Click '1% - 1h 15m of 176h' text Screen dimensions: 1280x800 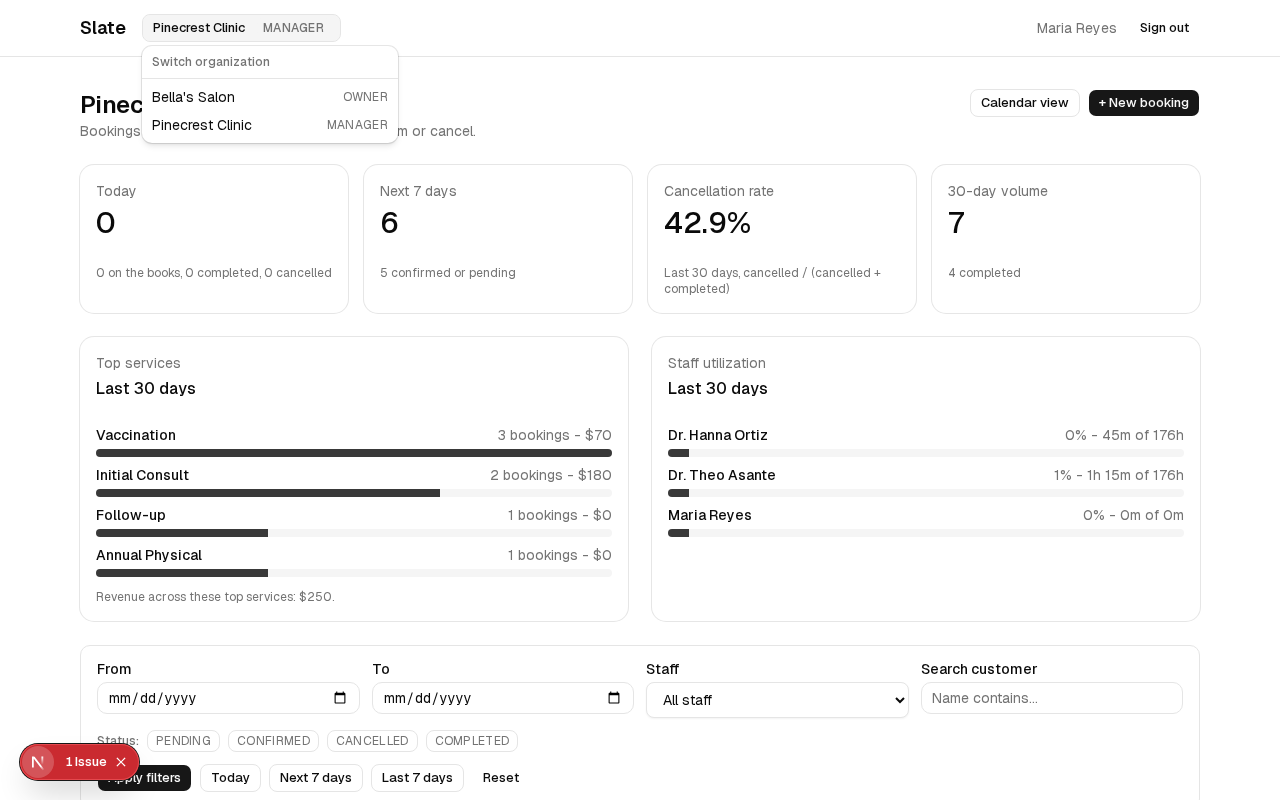point(1119,475)
